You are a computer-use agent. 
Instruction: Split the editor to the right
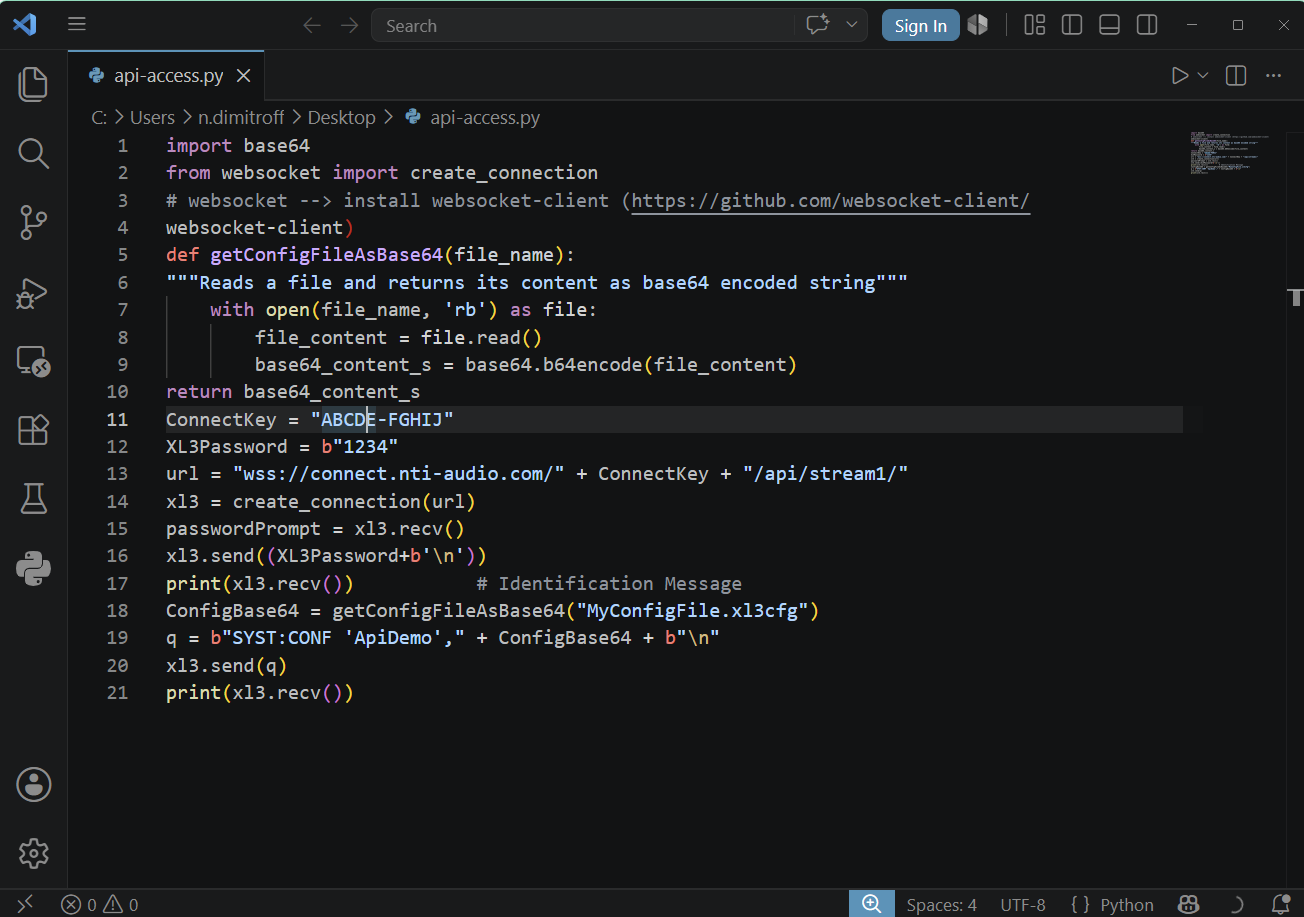(x=1236, y=75)
